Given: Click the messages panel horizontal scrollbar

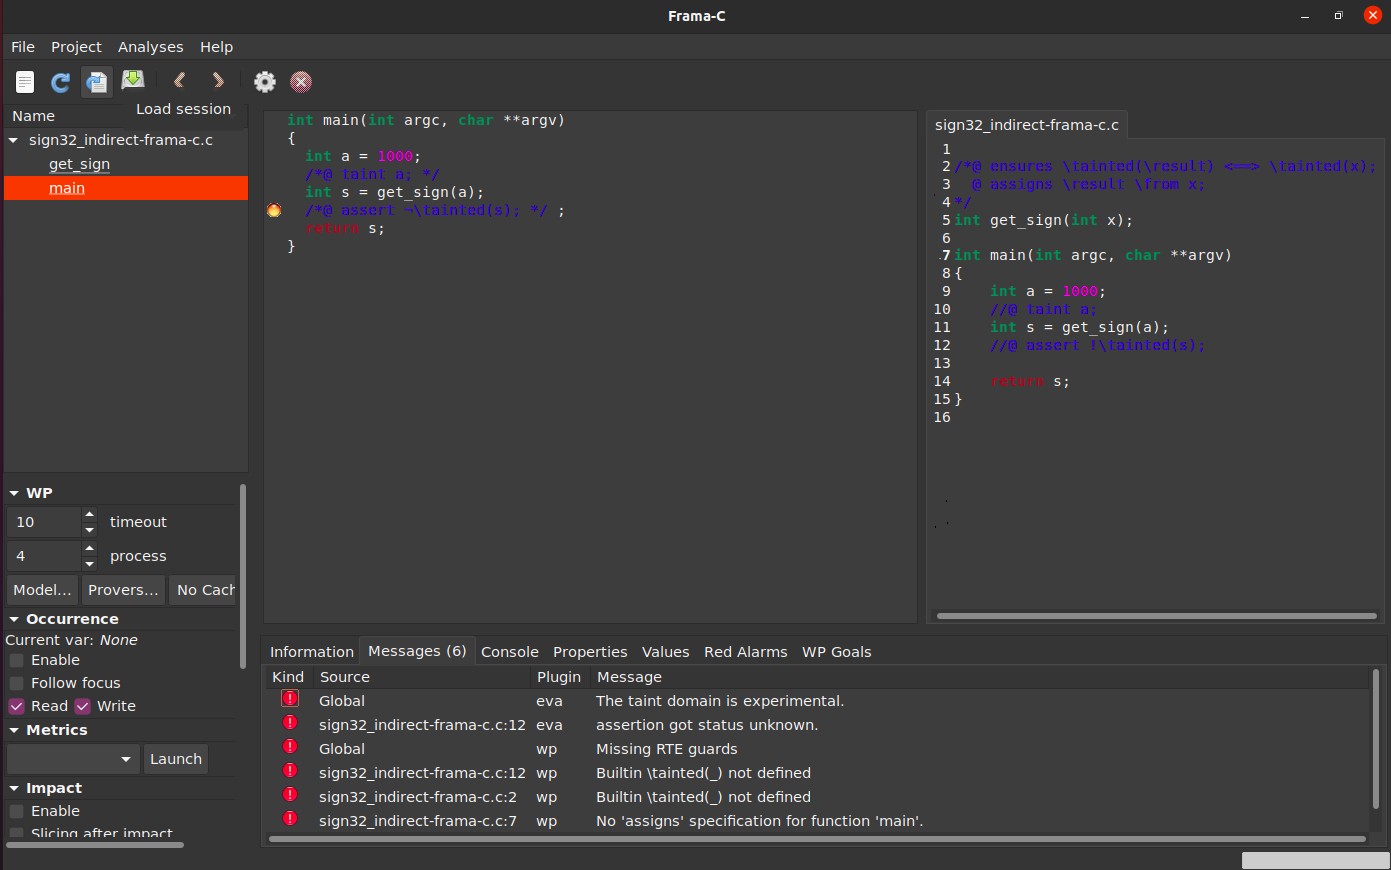Looking at the screenshot, I should (x=817, y=839).
